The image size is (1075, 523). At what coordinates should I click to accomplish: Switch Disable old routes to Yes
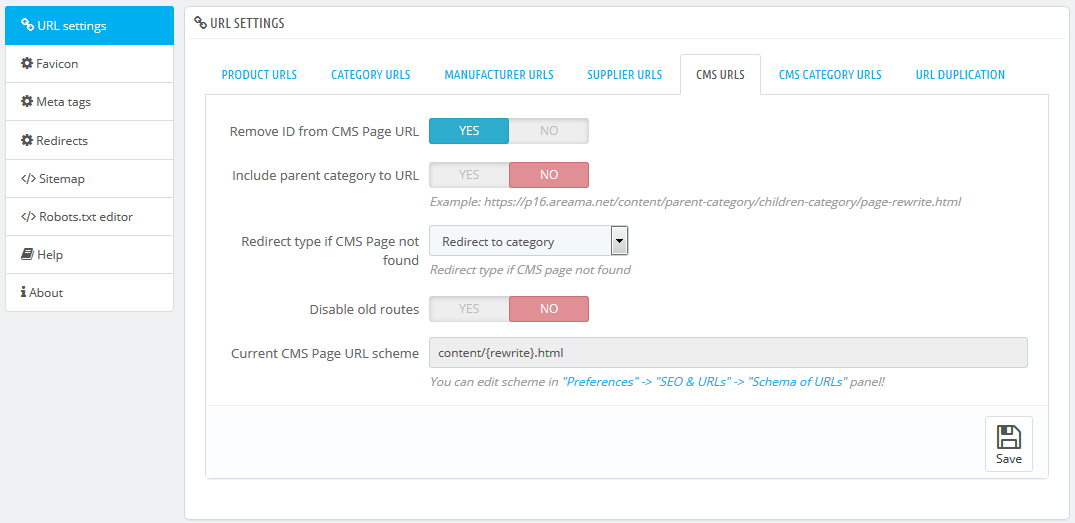[x=469, y=309]
